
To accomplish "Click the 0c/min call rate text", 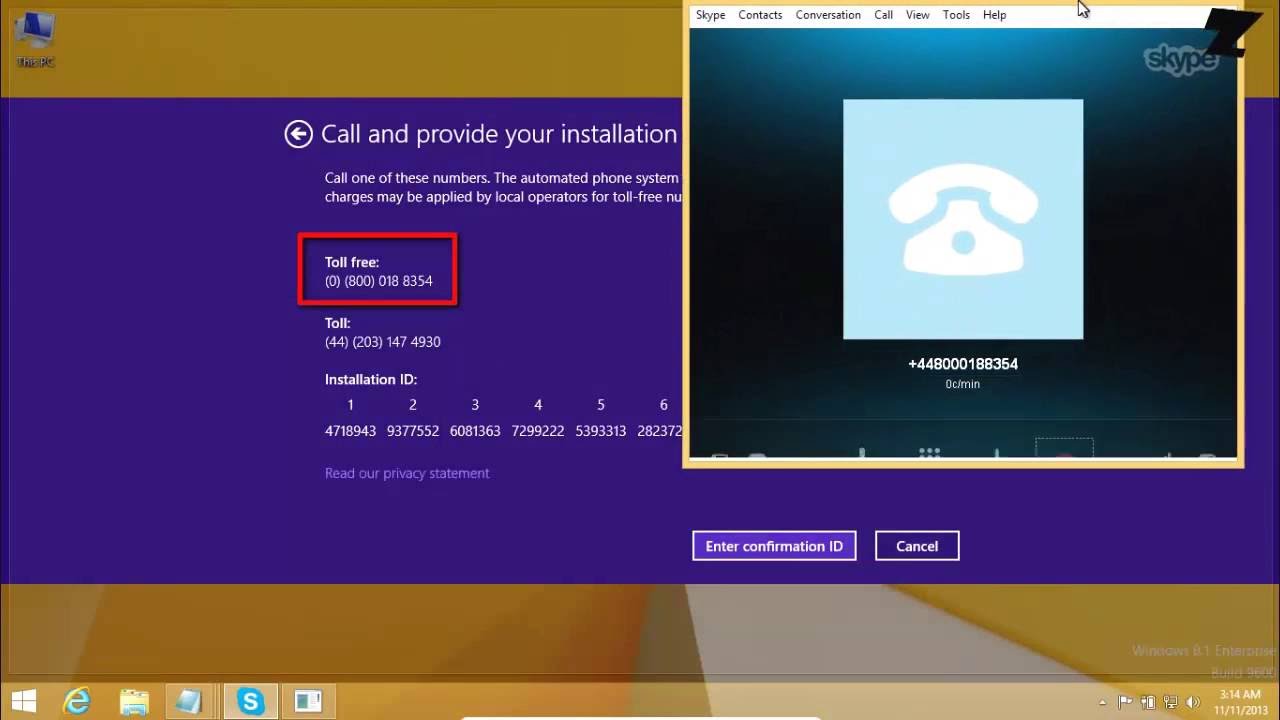I will point(963,384).
